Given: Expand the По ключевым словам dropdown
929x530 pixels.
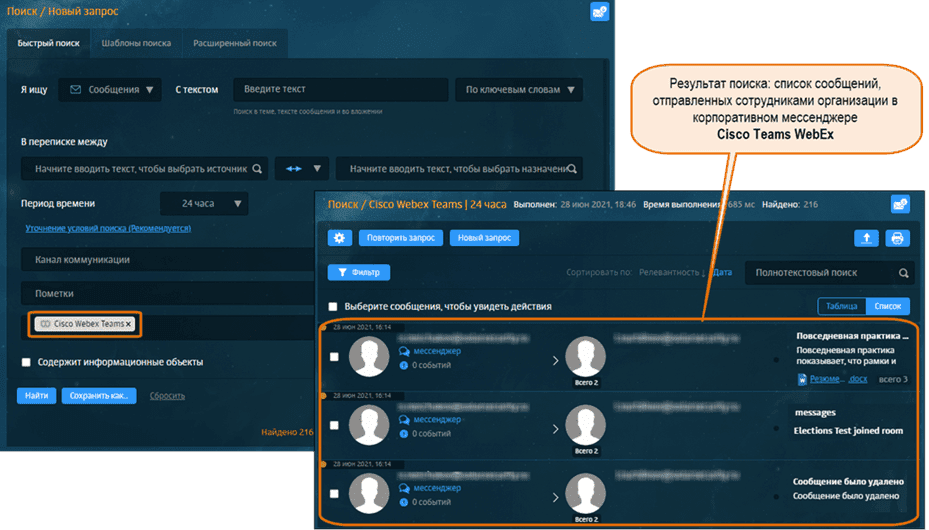Looking at the screenshot, I should click(x=518, y=90).
